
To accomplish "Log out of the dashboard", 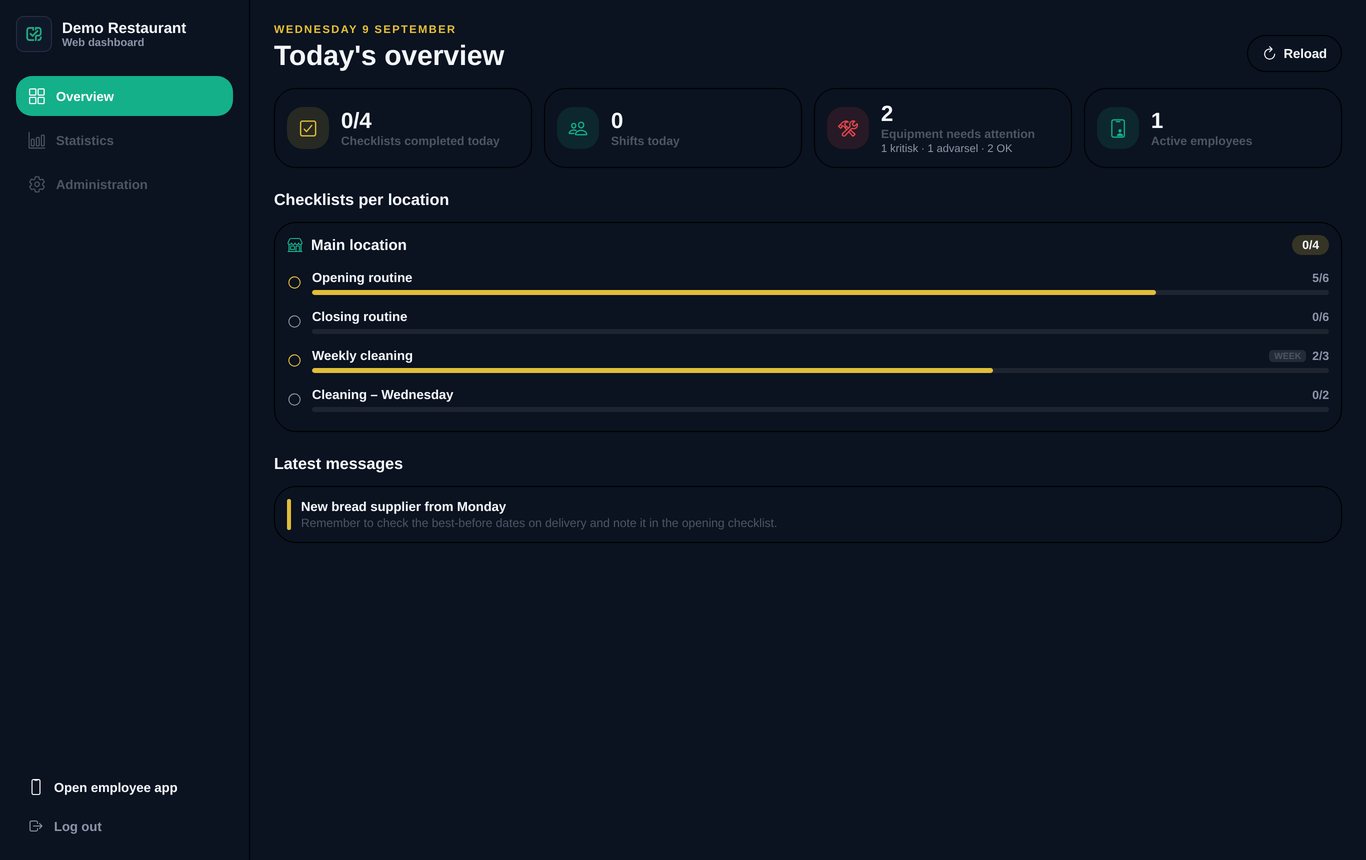I will point(124,826).
